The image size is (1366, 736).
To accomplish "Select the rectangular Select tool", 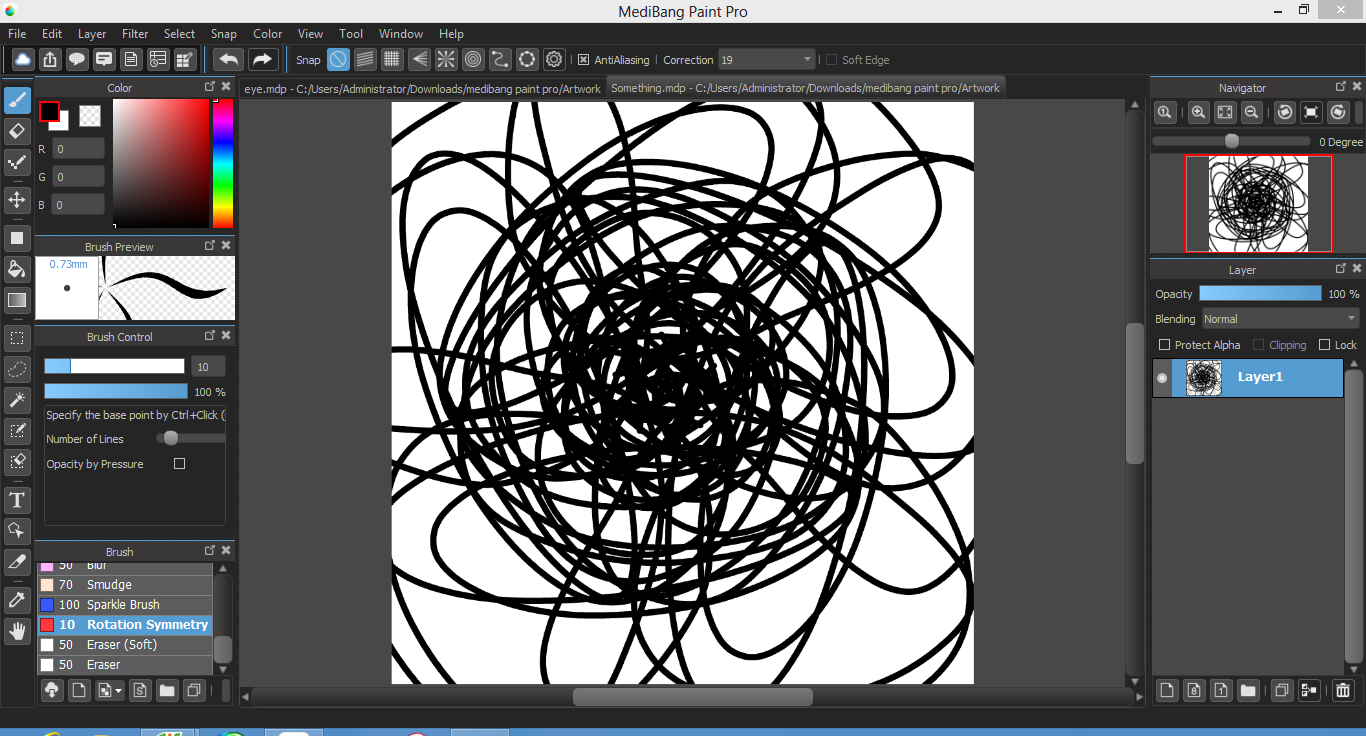I will tap(17, 338).
